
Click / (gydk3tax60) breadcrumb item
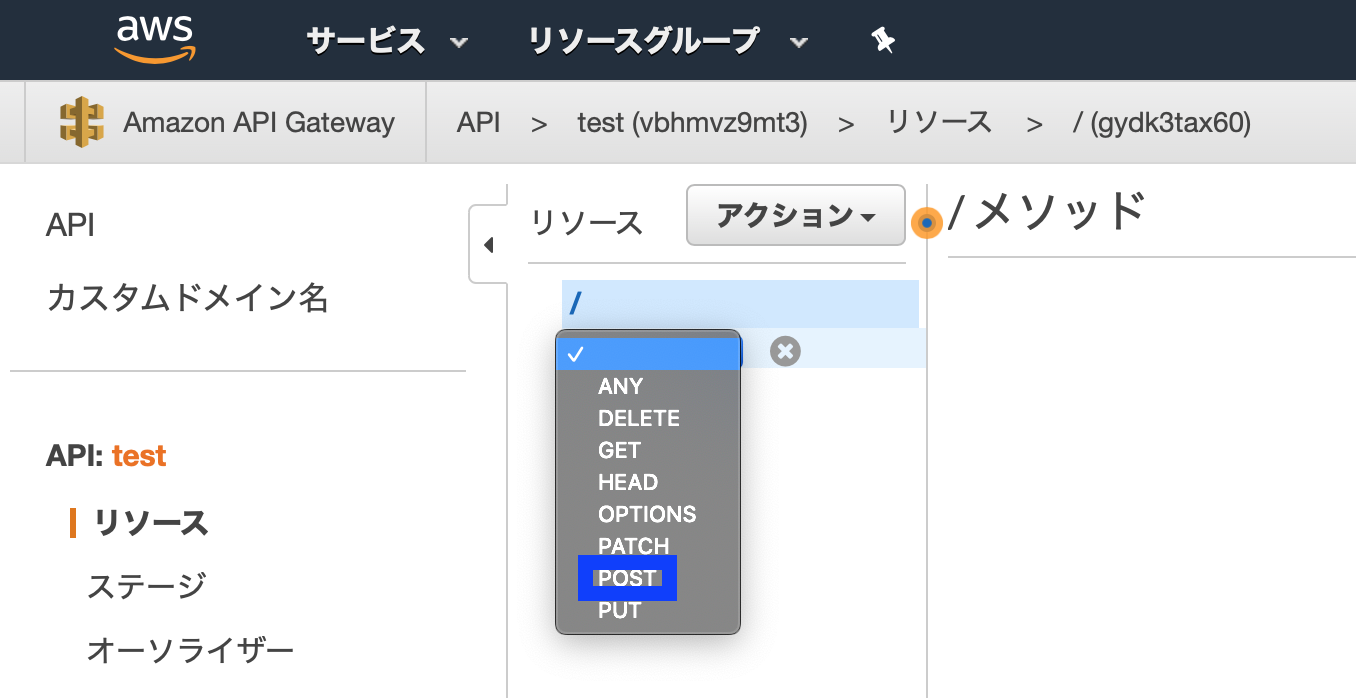click(x=1161, y=123)
